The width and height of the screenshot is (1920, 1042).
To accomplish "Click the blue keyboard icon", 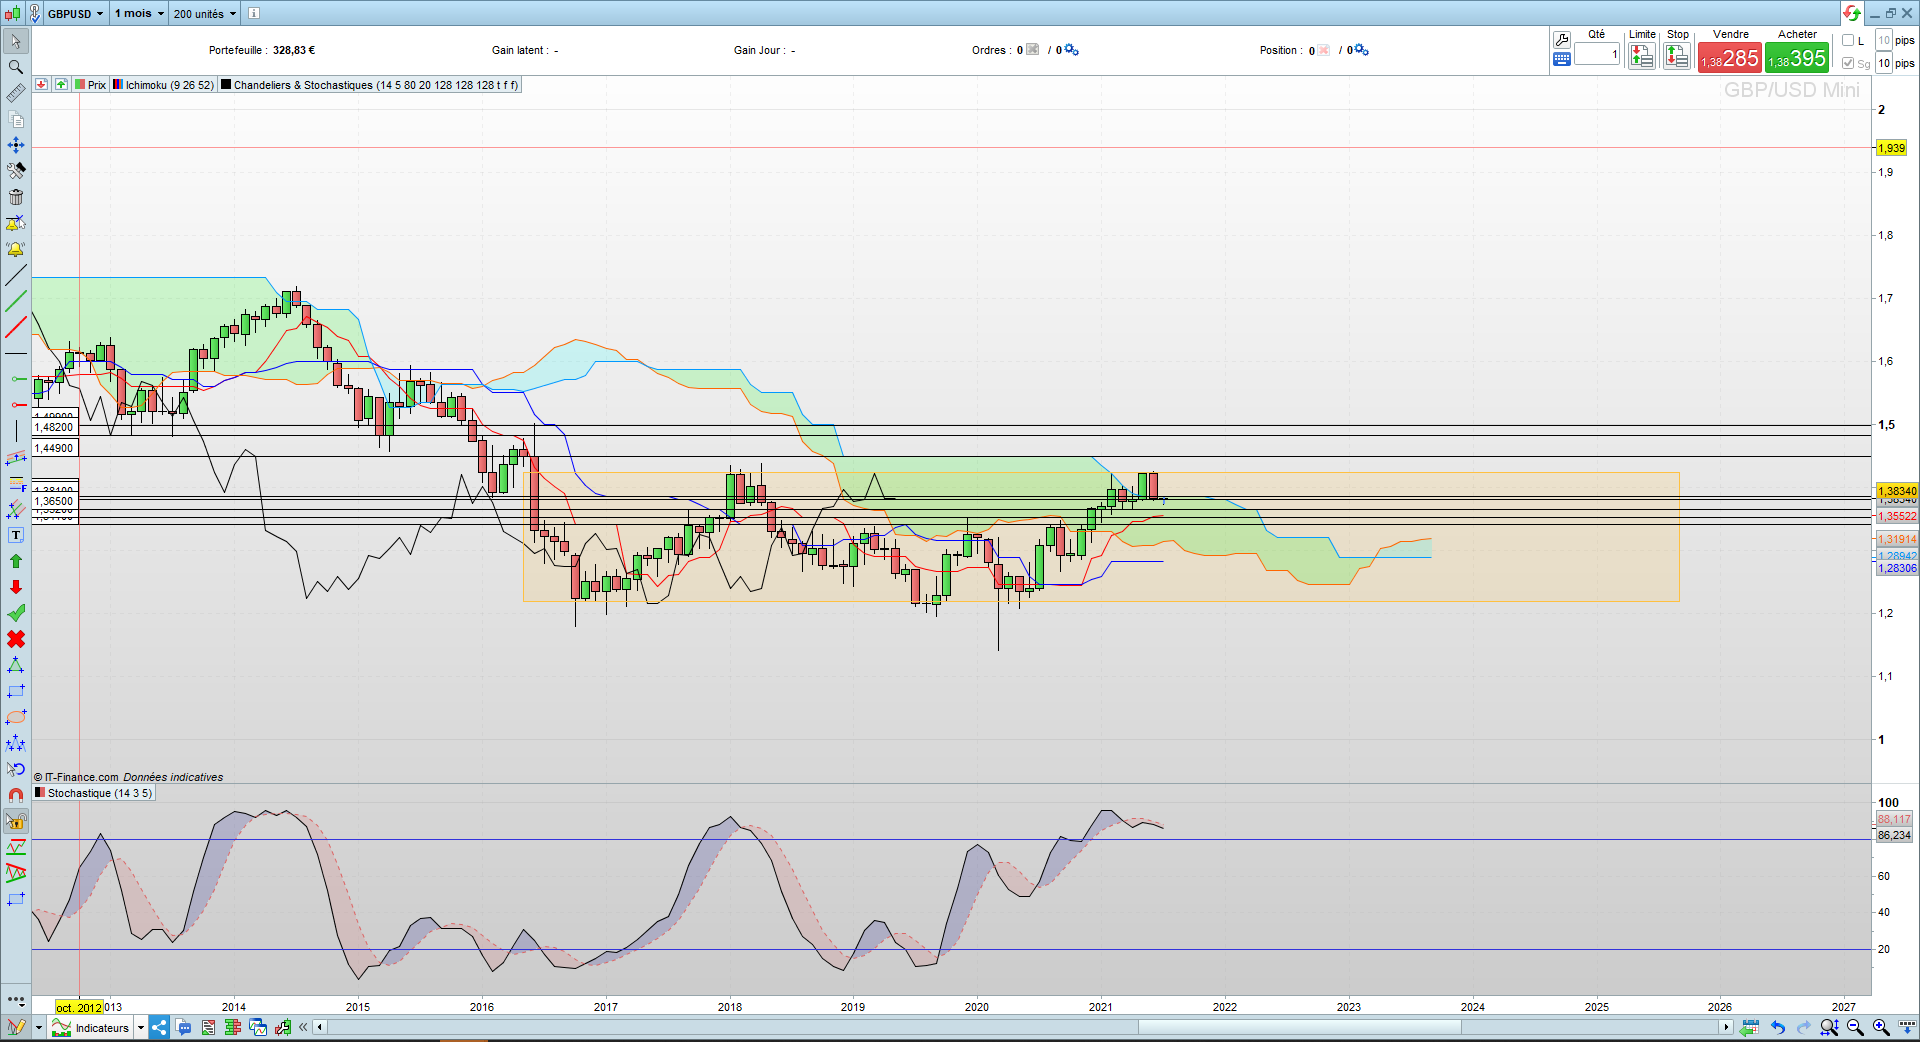I will coord(1562,60).
